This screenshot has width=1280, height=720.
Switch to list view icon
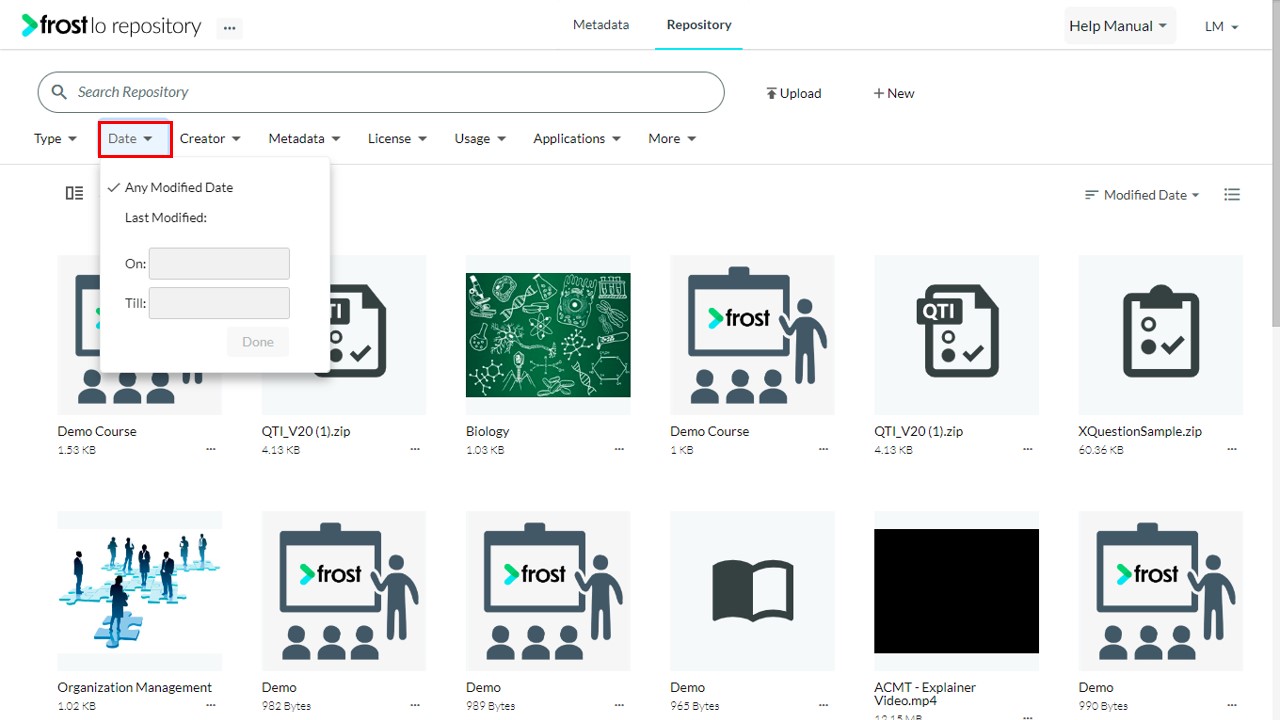1232,195
